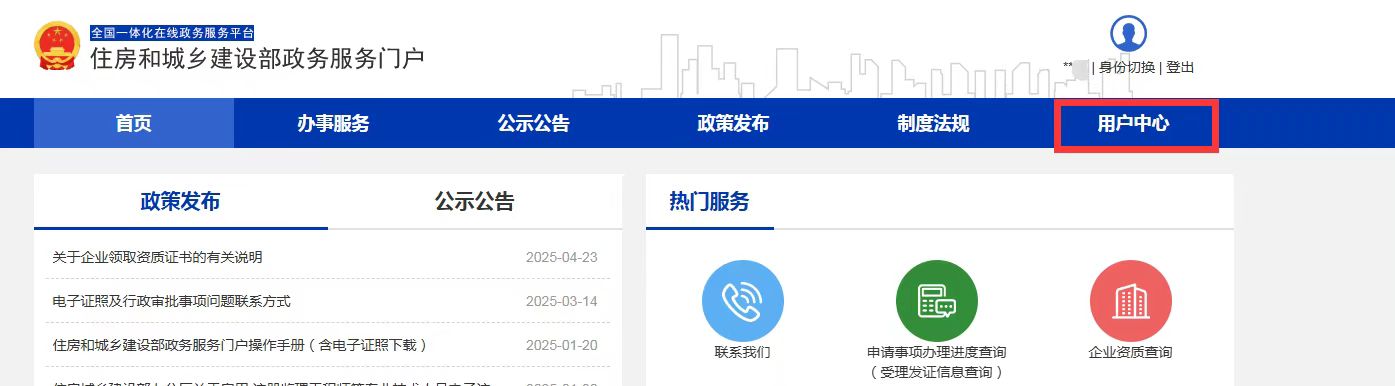
Task: Open 办事服务 navigation item
Action: point(333,123)
